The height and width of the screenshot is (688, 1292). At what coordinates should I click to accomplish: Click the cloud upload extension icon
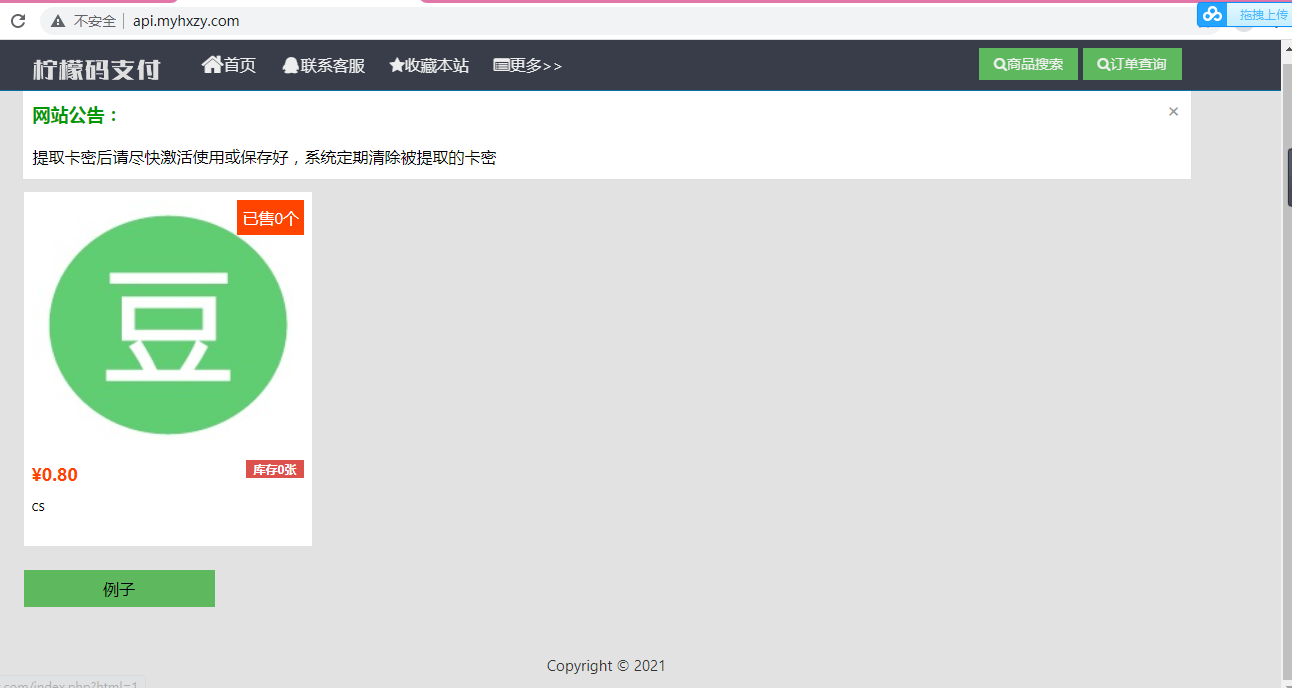pos(1213,14)
